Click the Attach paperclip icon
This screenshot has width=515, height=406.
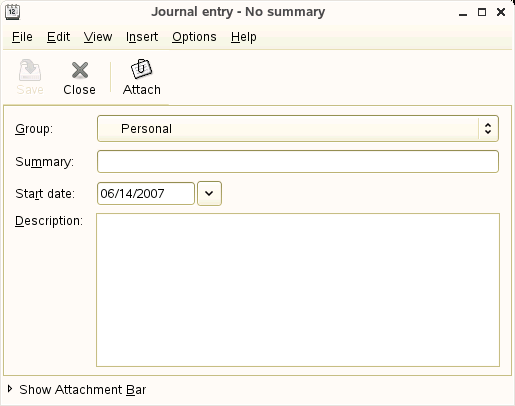[x=141, y=69]
